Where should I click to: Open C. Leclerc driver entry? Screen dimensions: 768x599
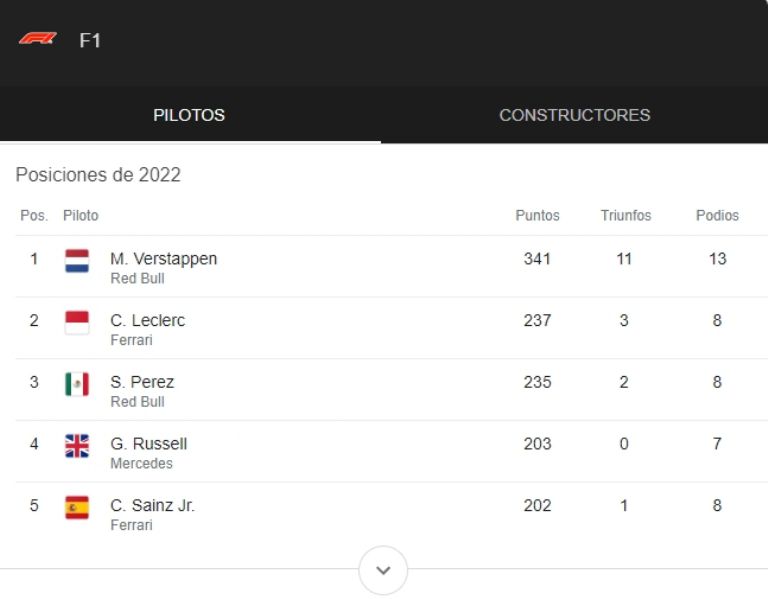(x=147, y=321)
